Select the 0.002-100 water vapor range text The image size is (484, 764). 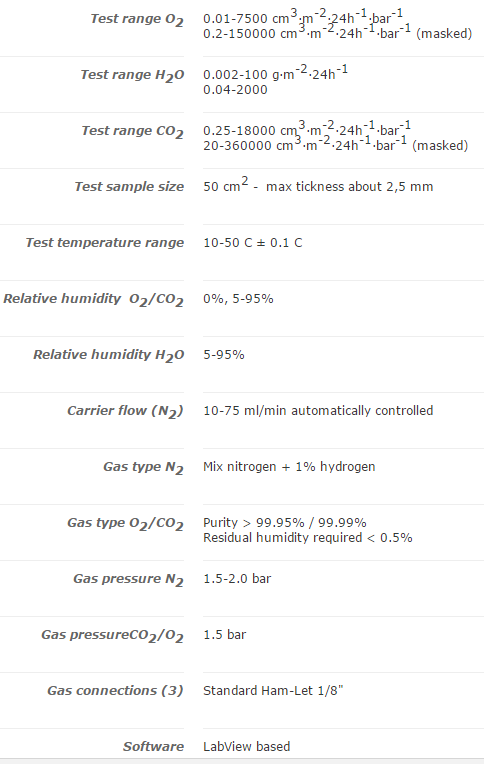(x=275, y=73)
